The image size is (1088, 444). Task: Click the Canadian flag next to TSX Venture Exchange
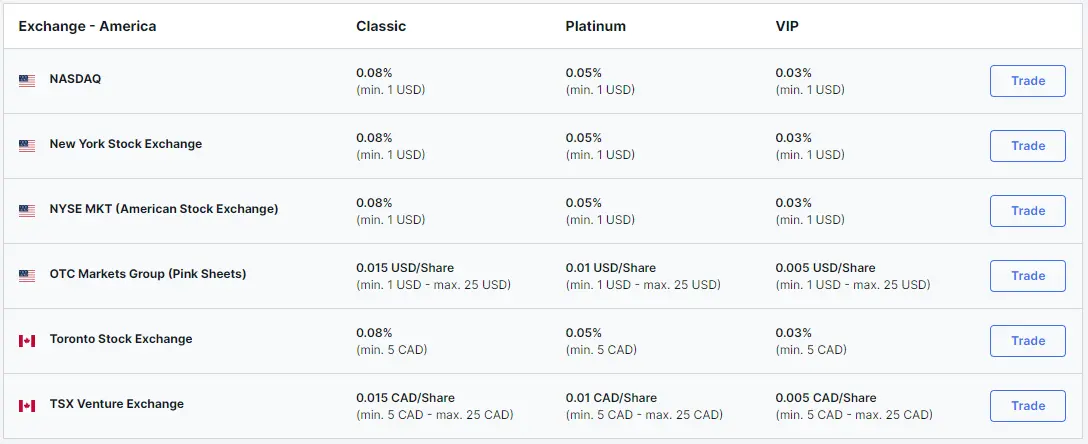tap(27, 406)
